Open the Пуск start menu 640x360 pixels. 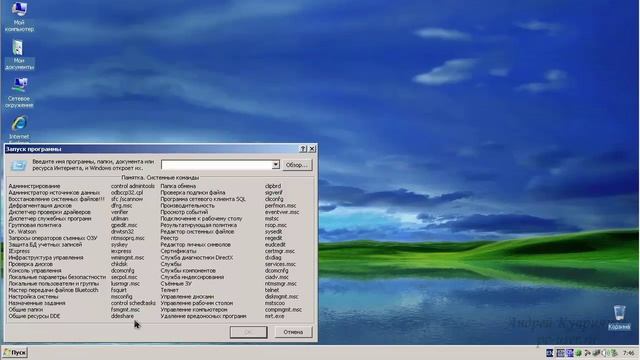point(15,352)
